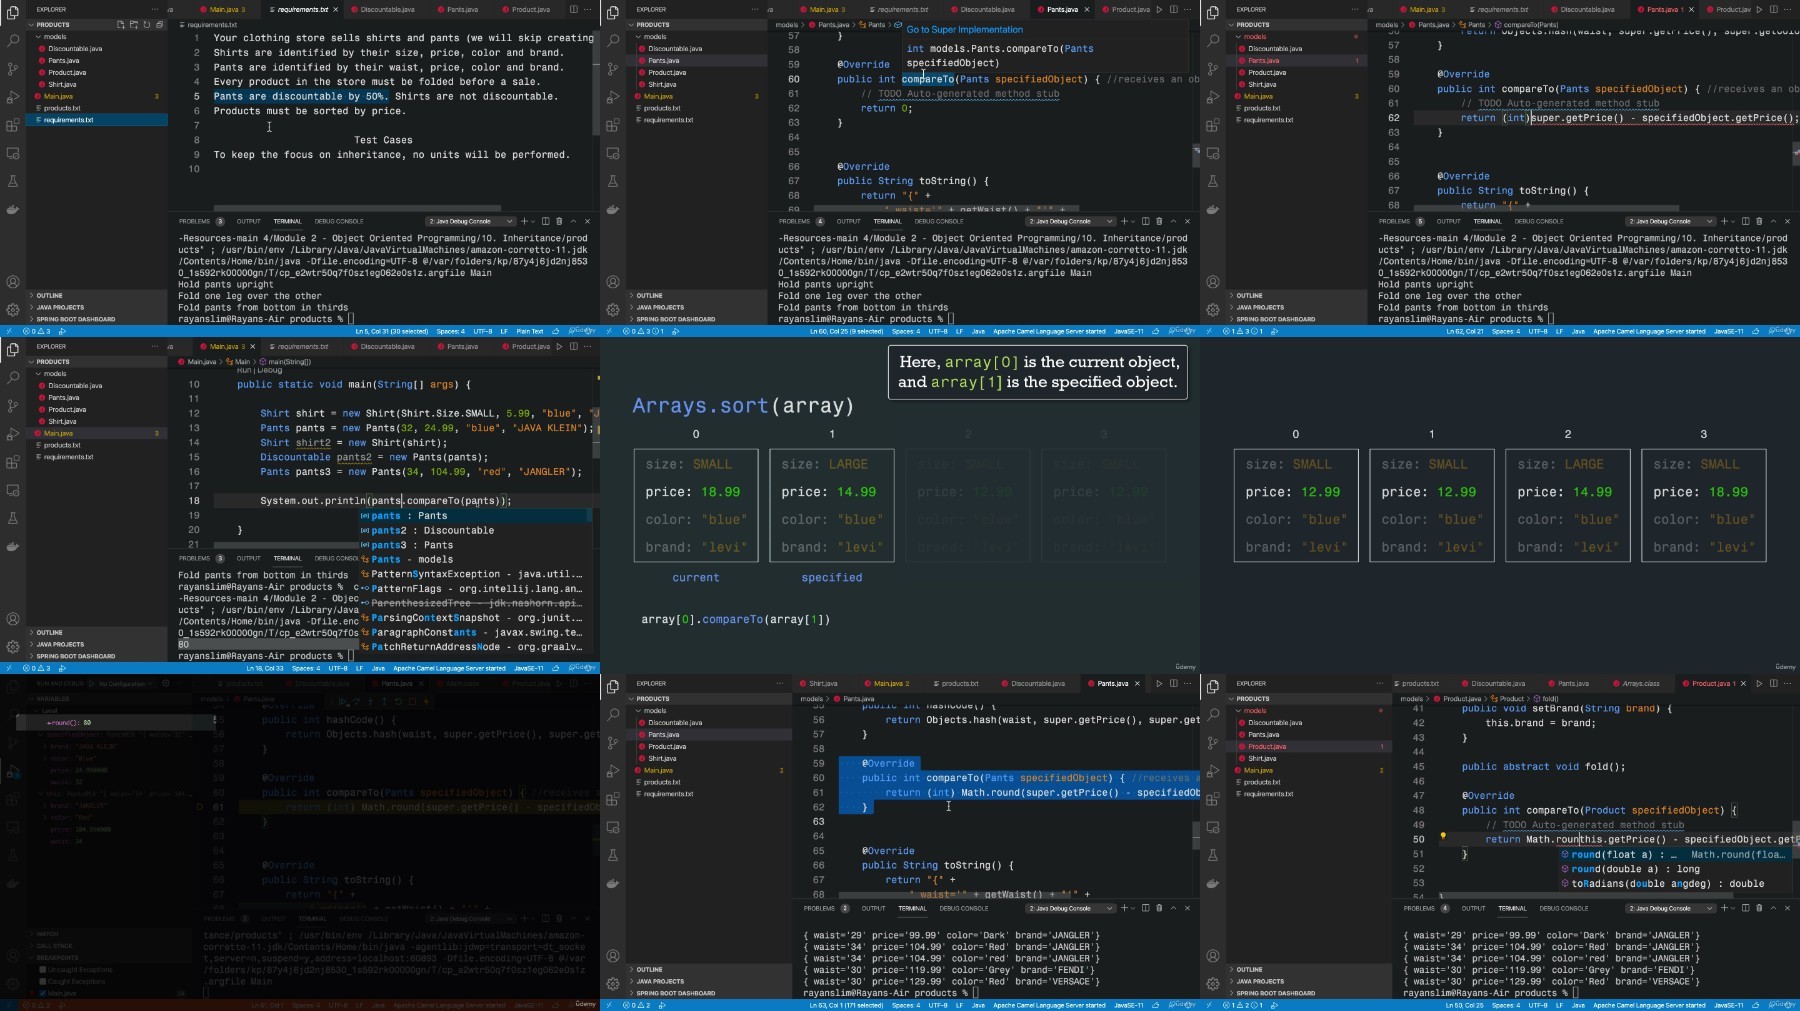Restart the debug session from debug toolbar

coord(399,702)
